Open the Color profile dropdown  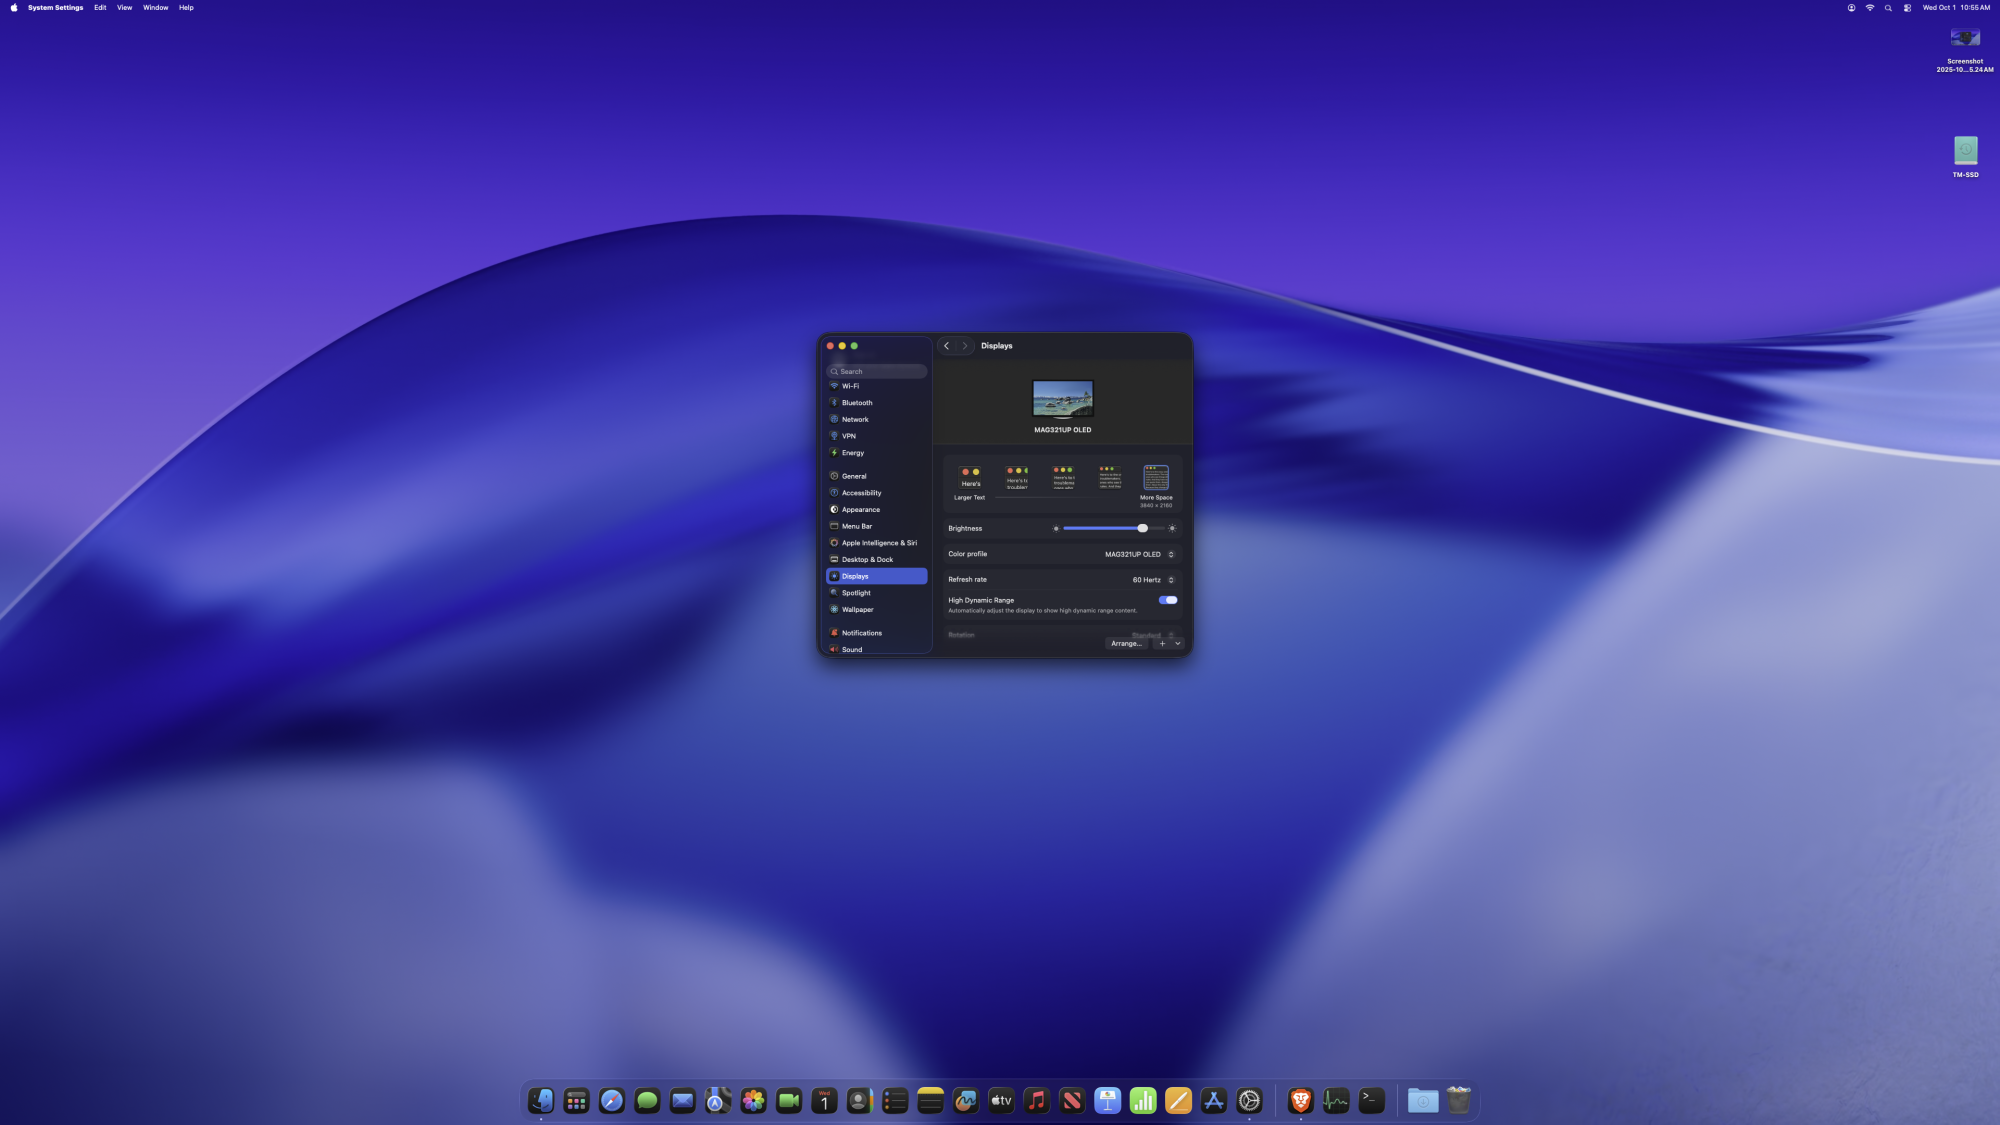[1139, 554]
